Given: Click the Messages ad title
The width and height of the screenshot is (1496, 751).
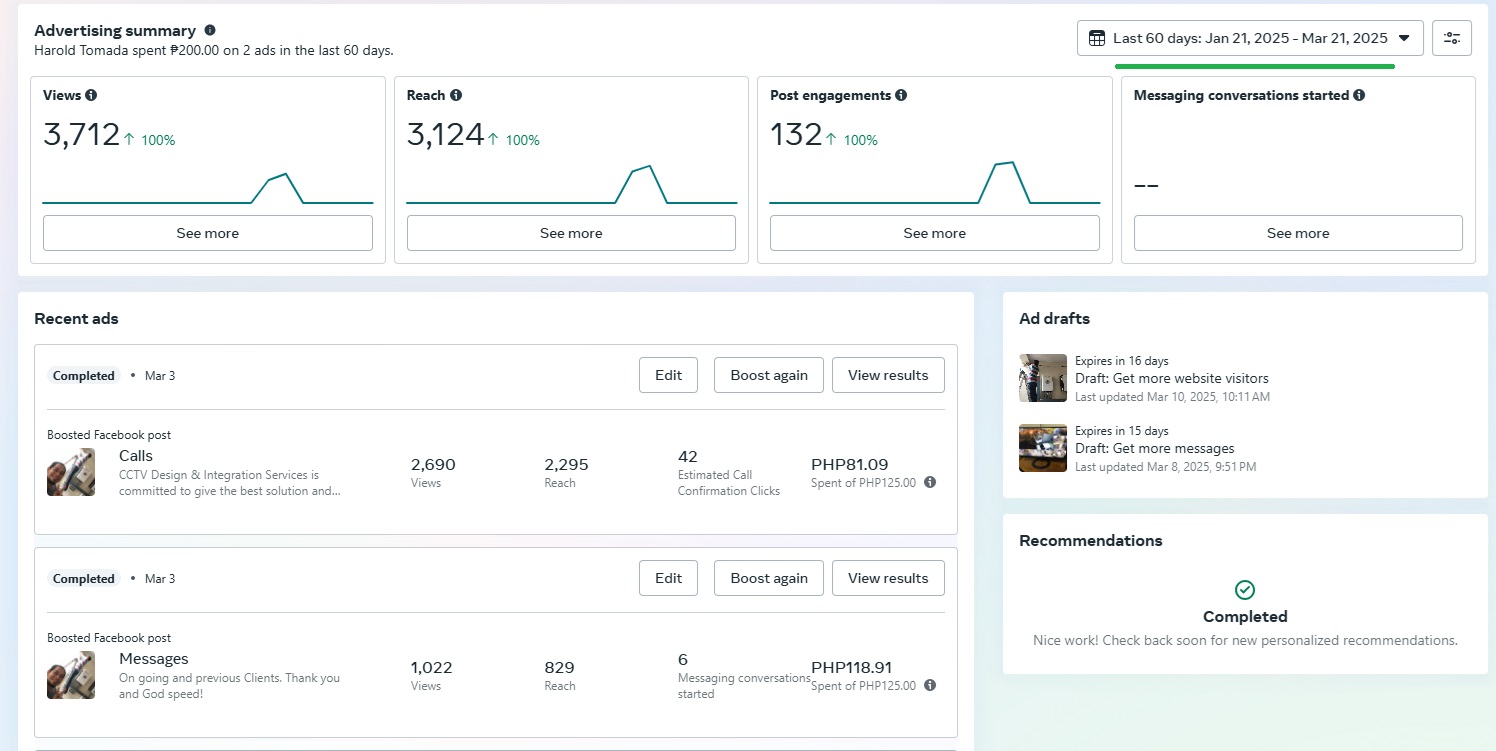Looking at the screenshot, I should point(154,659).
